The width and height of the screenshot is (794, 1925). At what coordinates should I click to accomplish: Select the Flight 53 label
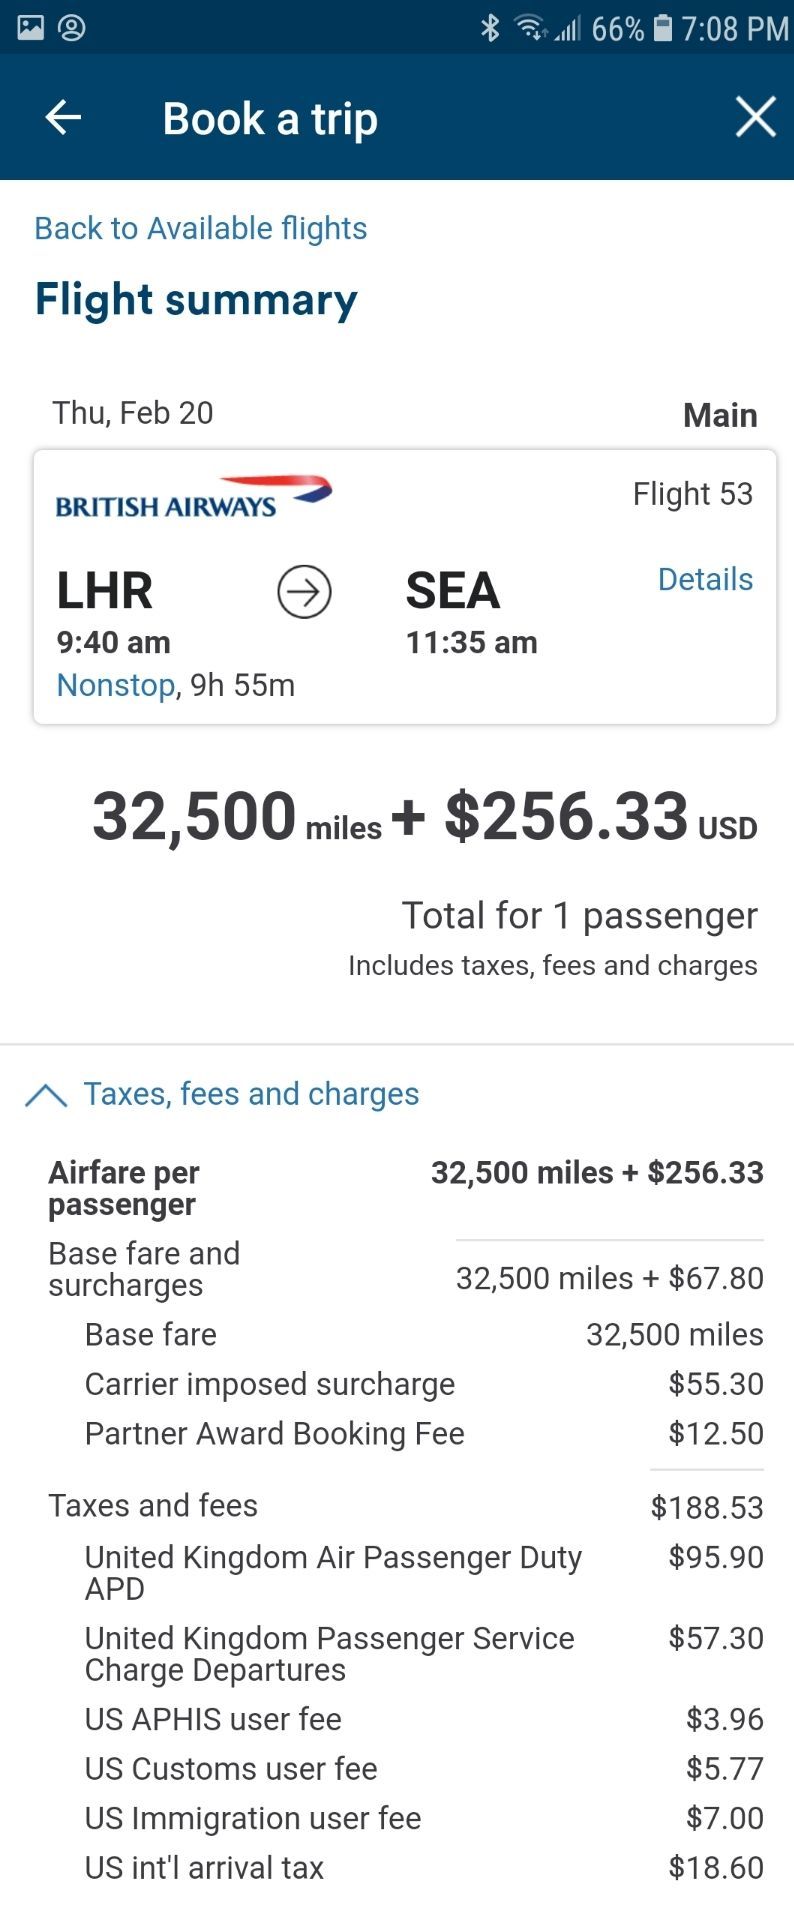point(692,494)
